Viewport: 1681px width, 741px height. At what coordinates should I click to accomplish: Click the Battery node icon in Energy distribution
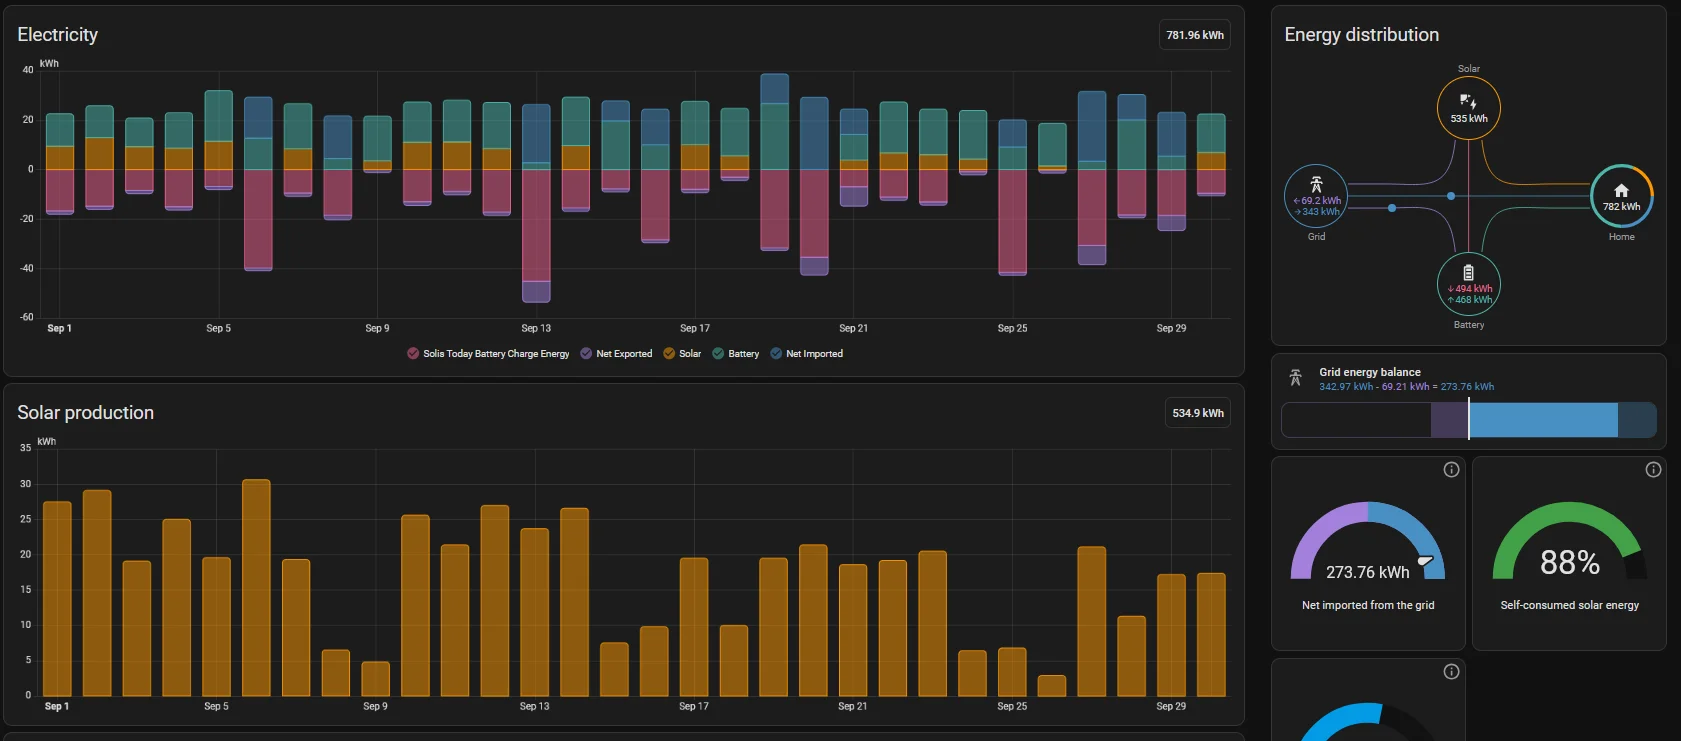click(x=1468, y=273)
